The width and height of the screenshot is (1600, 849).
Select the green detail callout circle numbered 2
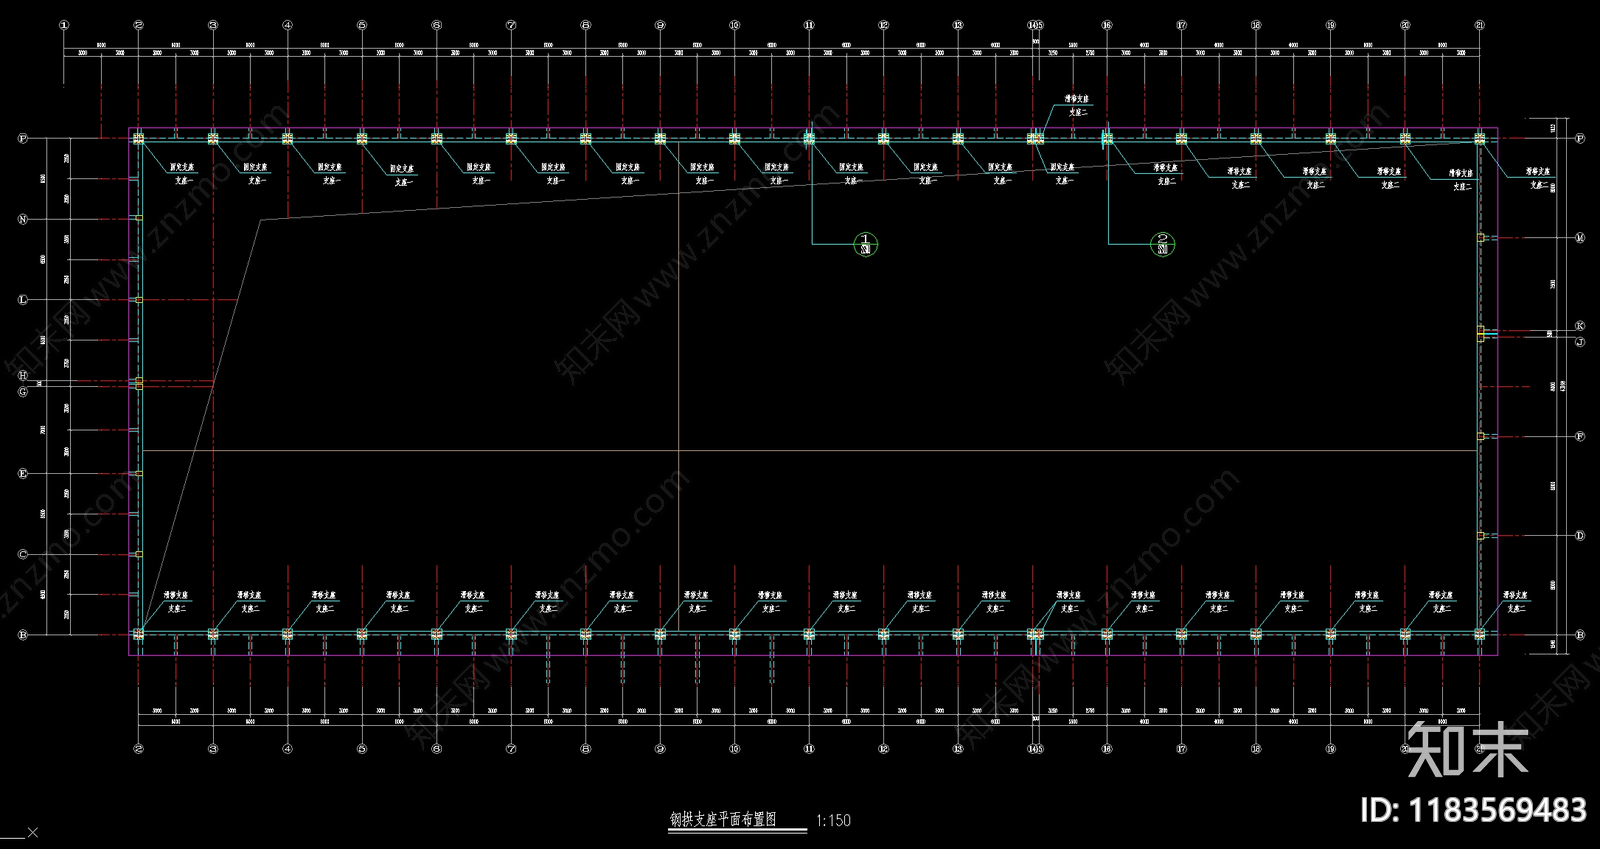(1162, 244)
